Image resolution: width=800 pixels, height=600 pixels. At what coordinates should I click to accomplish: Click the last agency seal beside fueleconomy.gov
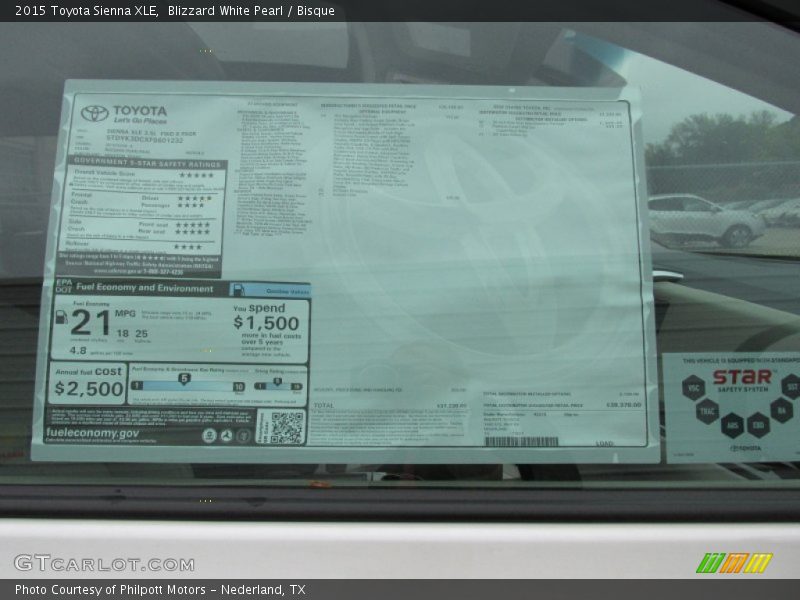coord(244,435)
